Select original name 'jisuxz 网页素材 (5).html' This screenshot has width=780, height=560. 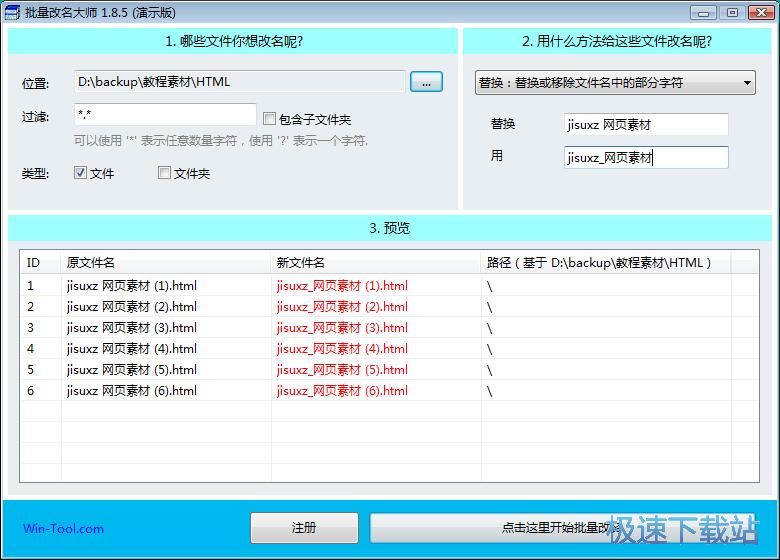[x=132, y=370]
